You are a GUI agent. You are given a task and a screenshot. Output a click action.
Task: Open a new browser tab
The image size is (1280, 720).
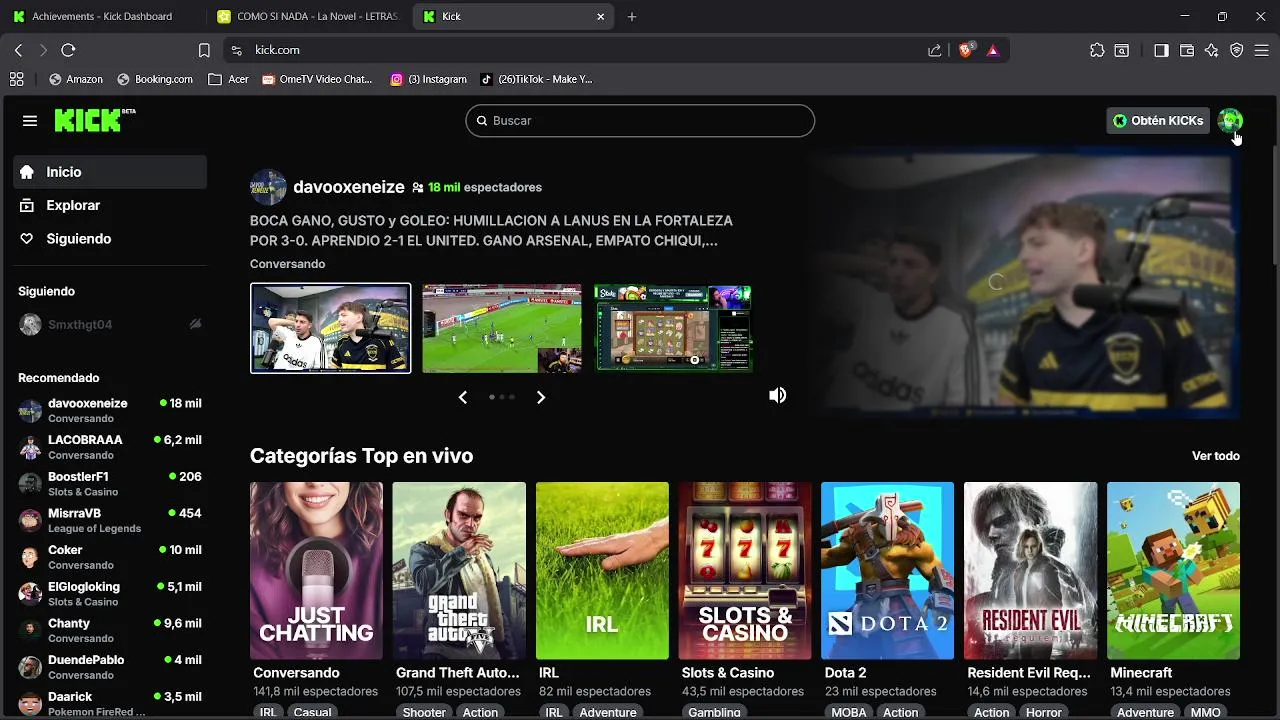click(x=632, y=17)
